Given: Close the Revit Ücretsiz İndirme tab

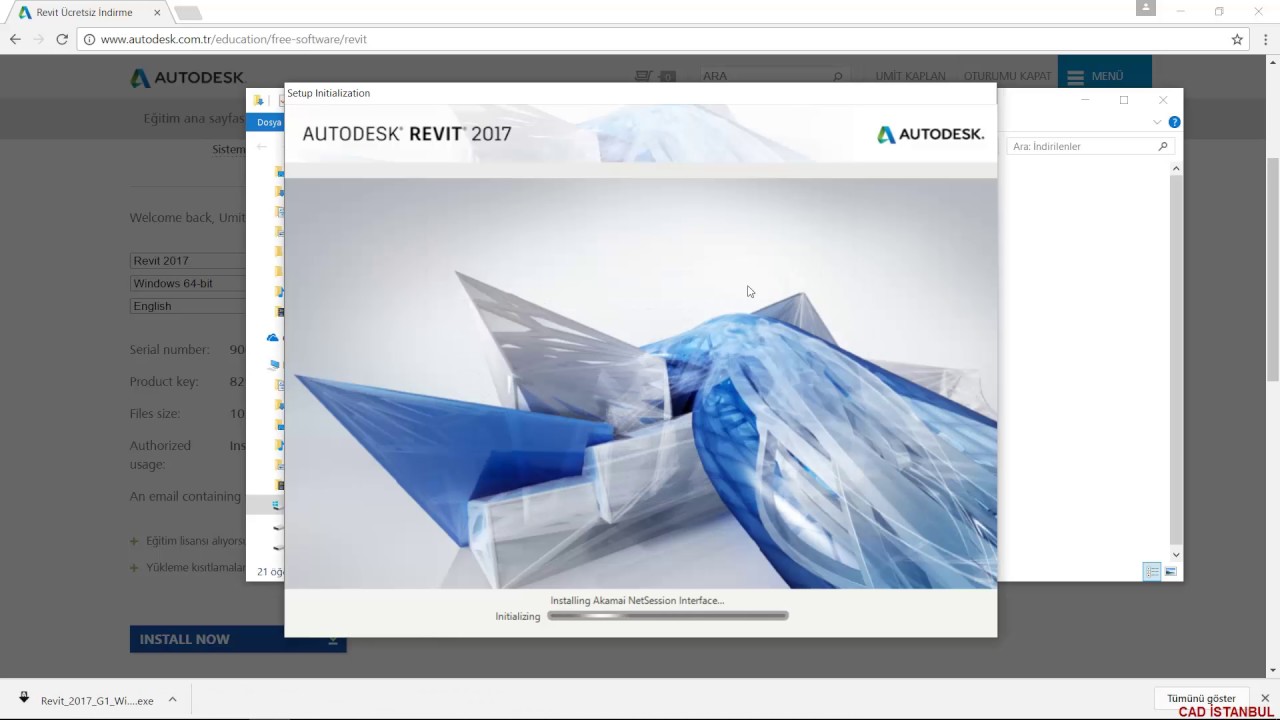Looking at the screenshot, I should [157, 13].
